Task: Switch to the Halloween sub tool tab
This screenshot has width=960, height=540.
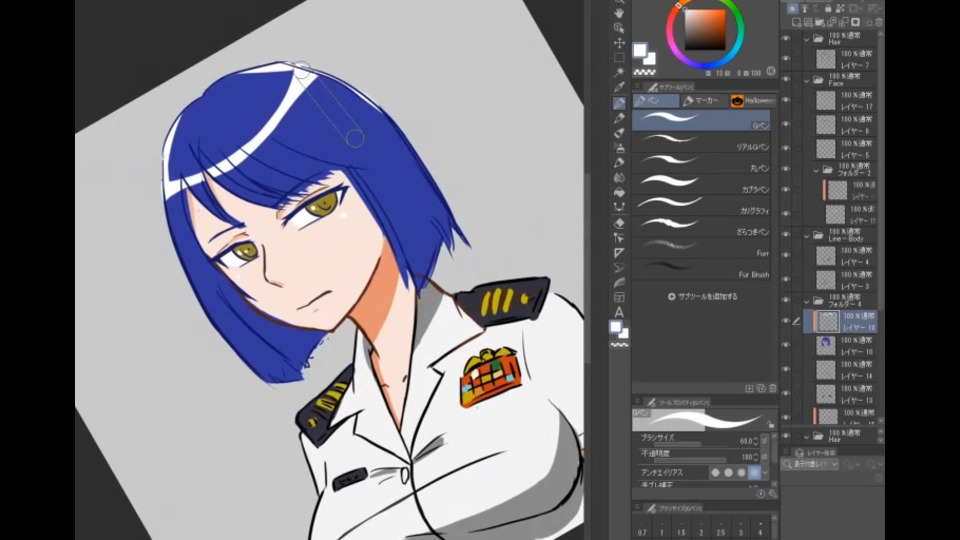Action: [x=752, y=100]
